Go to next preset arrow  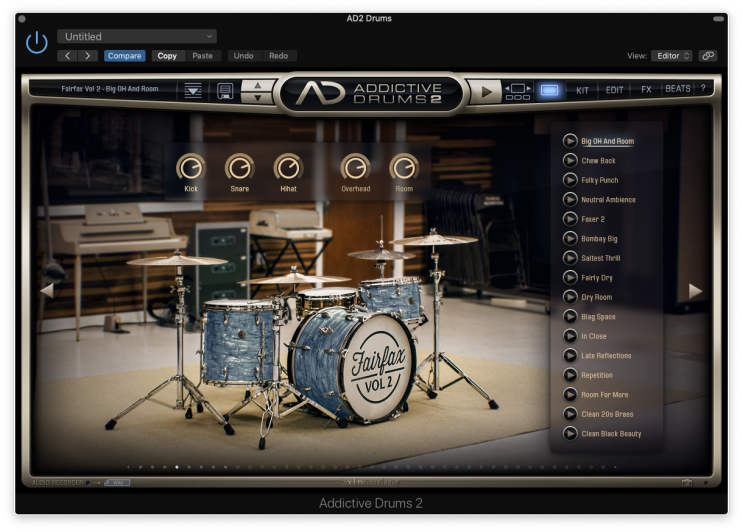coord(88,56)
